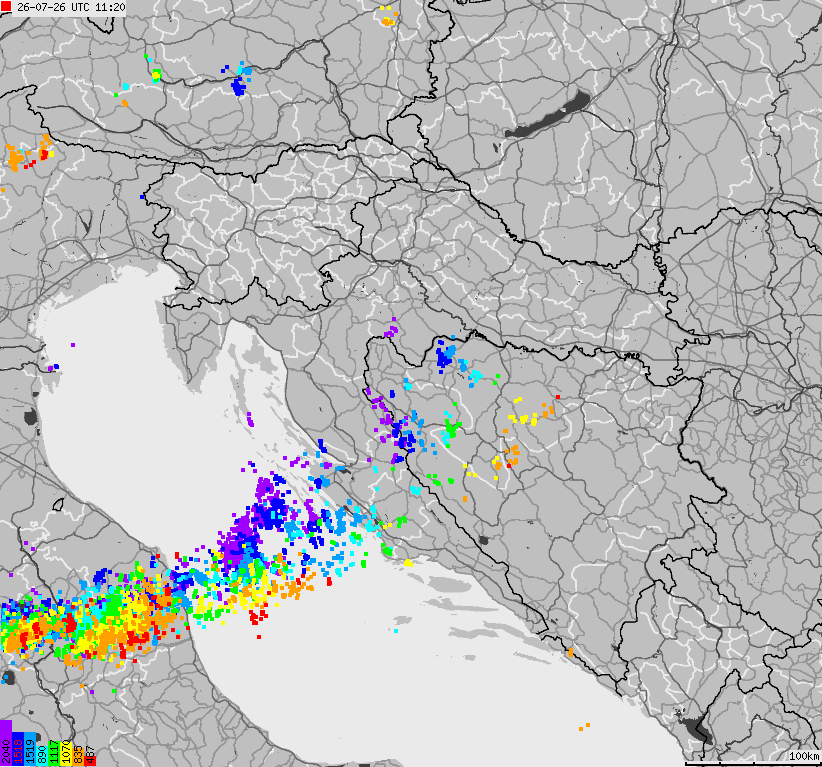Select the yellow legend bar labeled 1070
Image resolution: width=822 pixels, height=767 pixels.
click(x=66, y=754)
